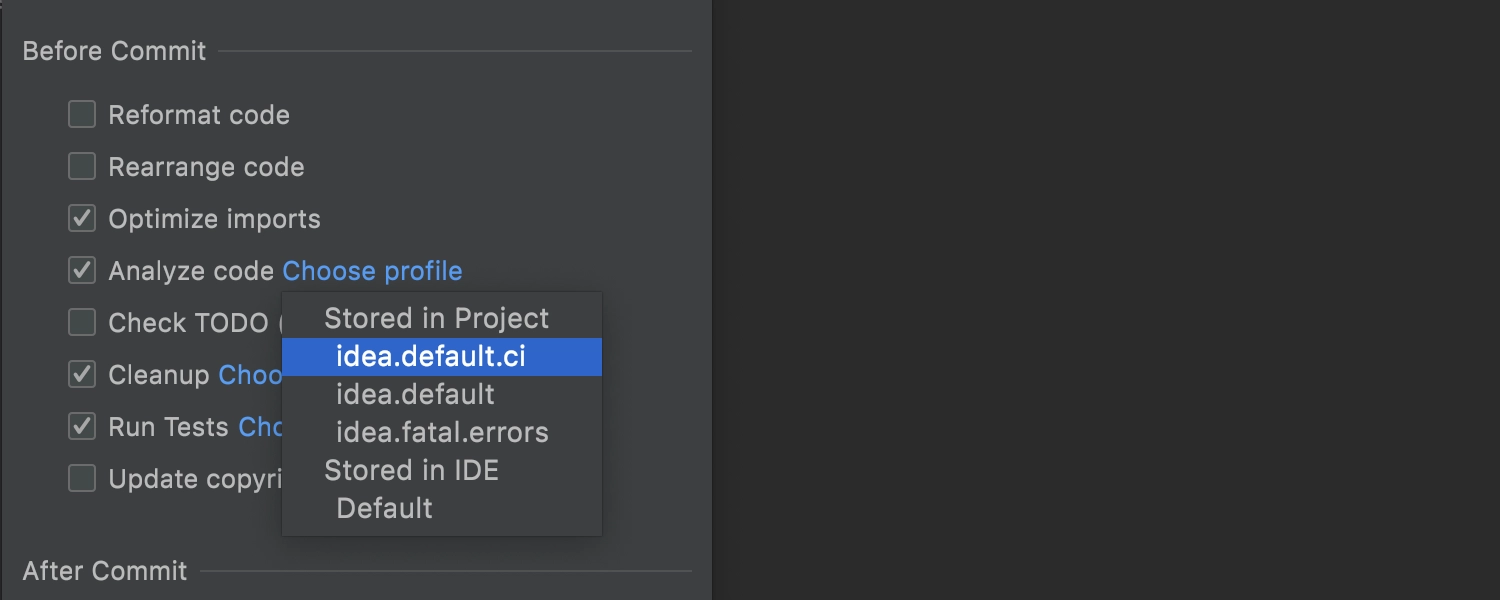This screenshot has width=1500, height=600.
Task: Uncheck the Cleanup checkbox
Action: [x=82, y=375]
